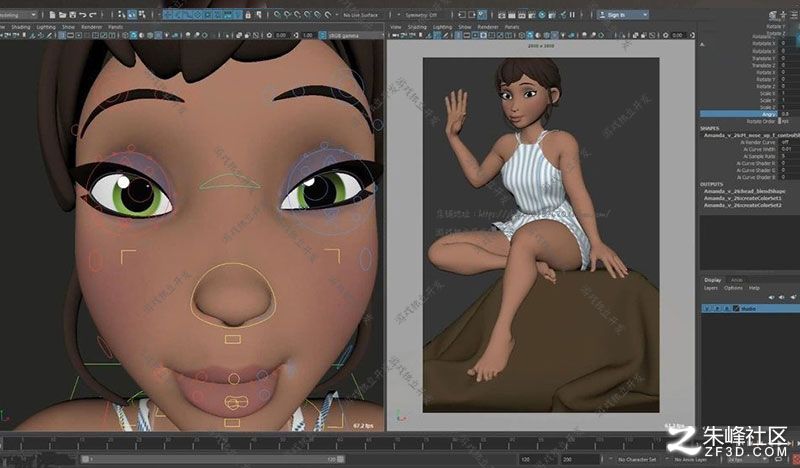Open the right viewport Panels menu
This screenshot has width=800, height=468.
click(512, 27)
